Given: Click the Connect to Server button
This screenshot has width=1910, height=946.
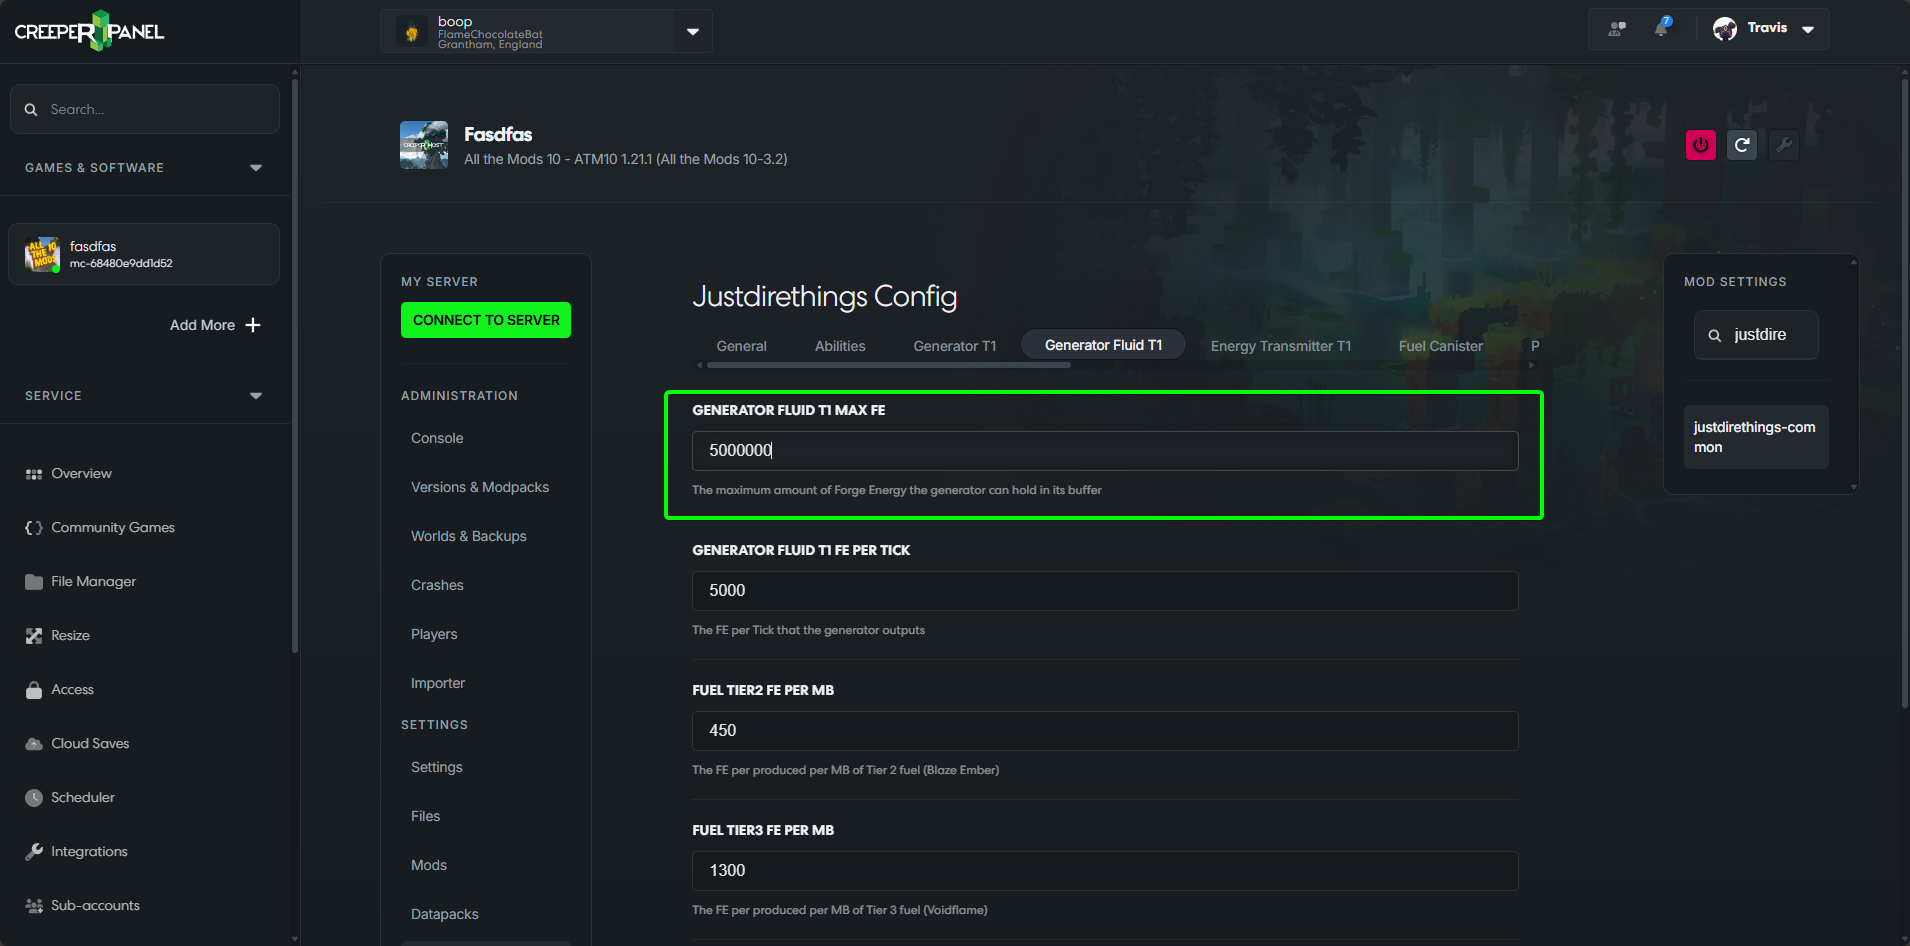Looking at the screenshot, I should 486,320.
